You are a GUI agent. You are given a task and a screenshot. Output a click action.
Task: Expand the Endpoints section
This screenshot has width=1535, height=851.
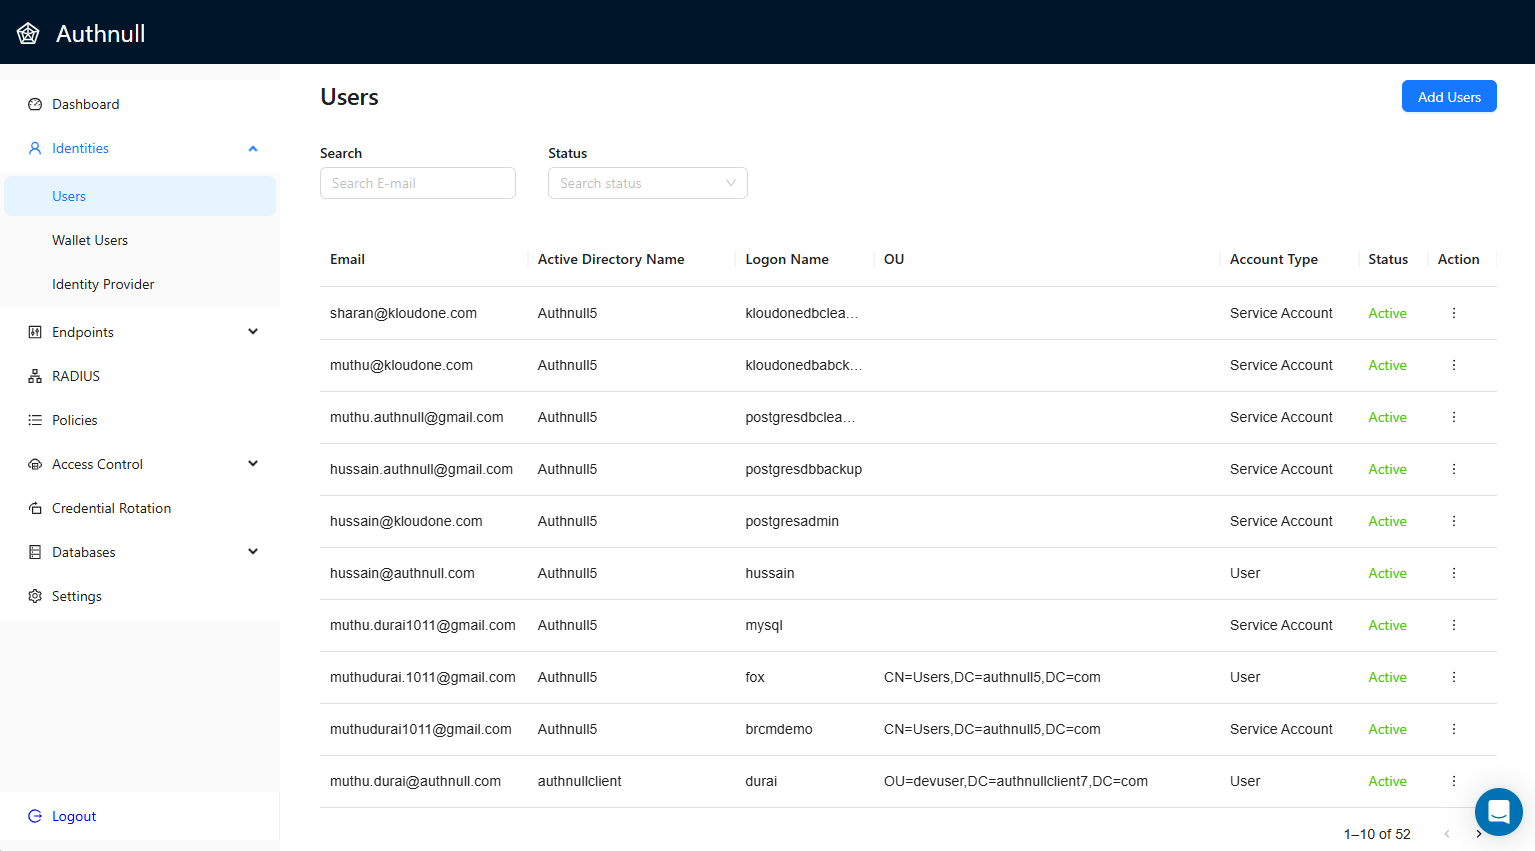coord(252,331)
